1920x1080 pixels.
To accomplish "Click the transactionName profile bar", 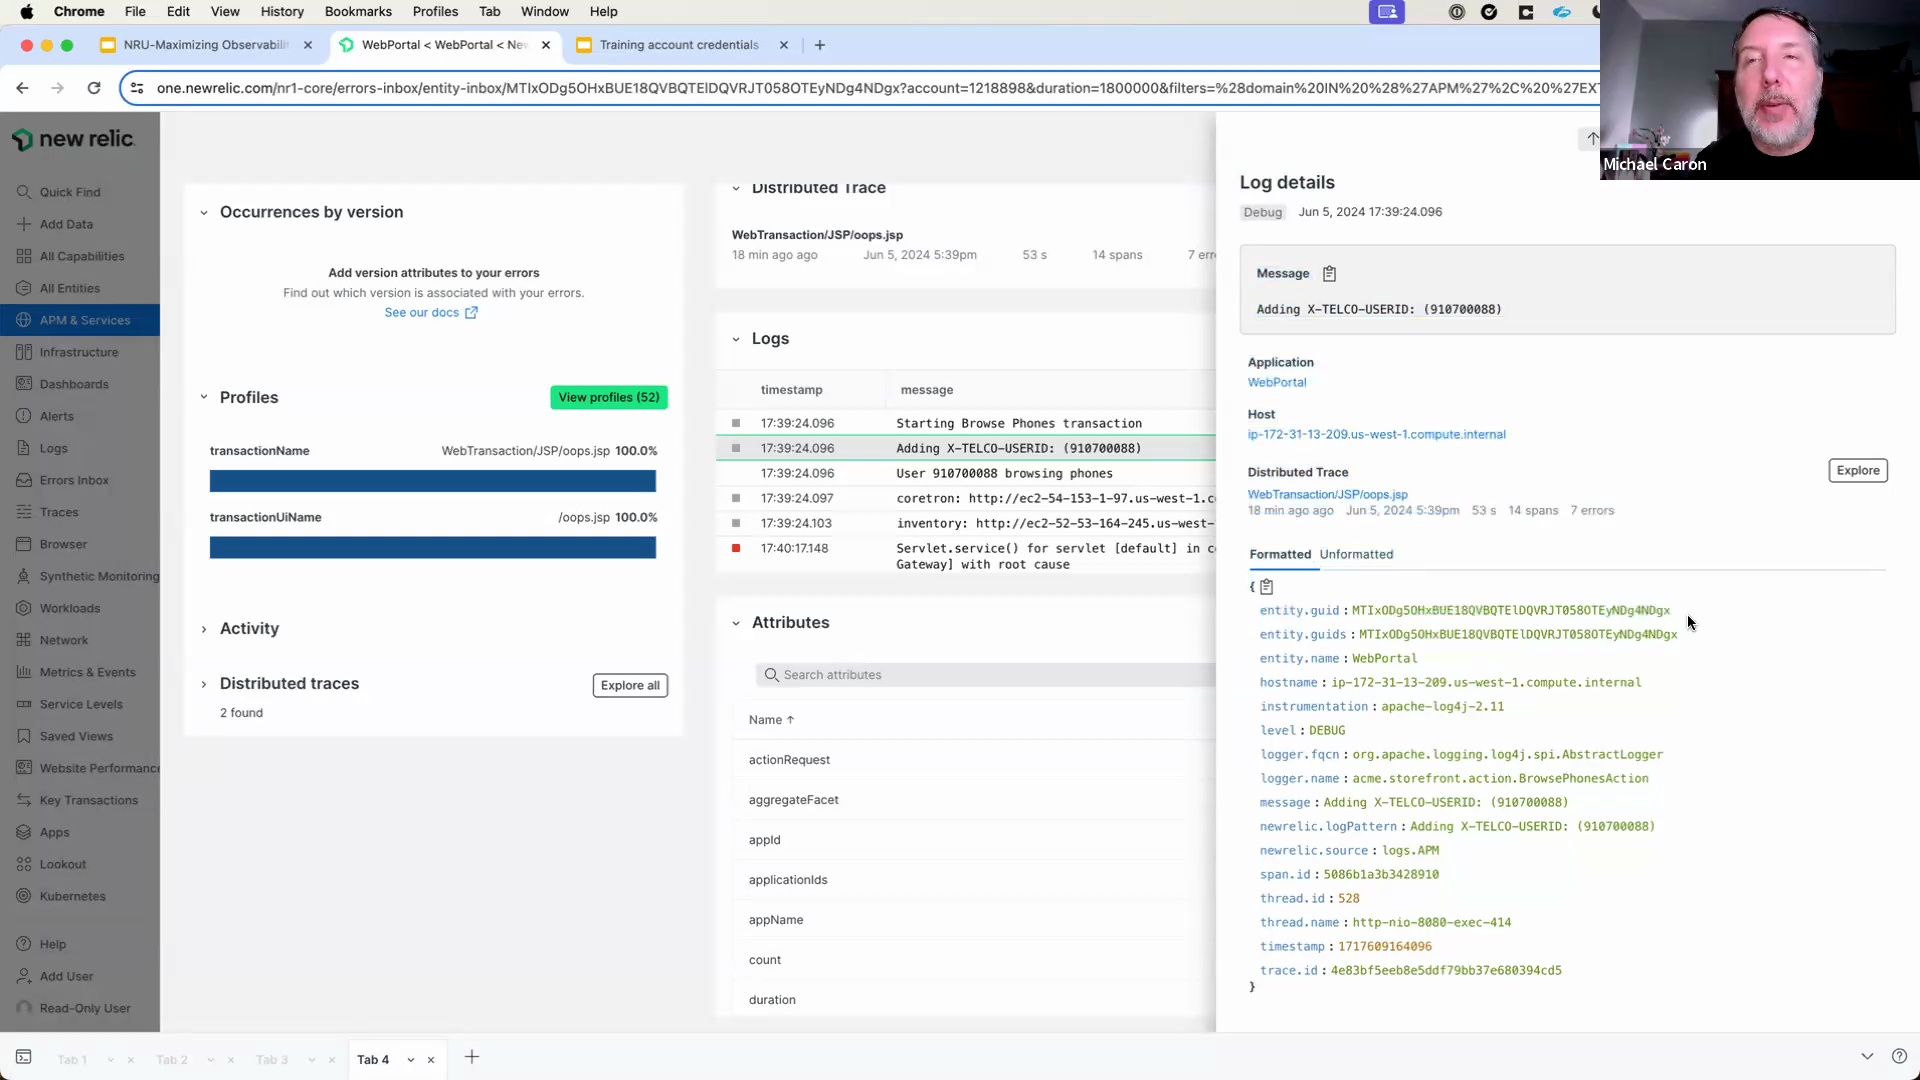I will coord(433,481).
